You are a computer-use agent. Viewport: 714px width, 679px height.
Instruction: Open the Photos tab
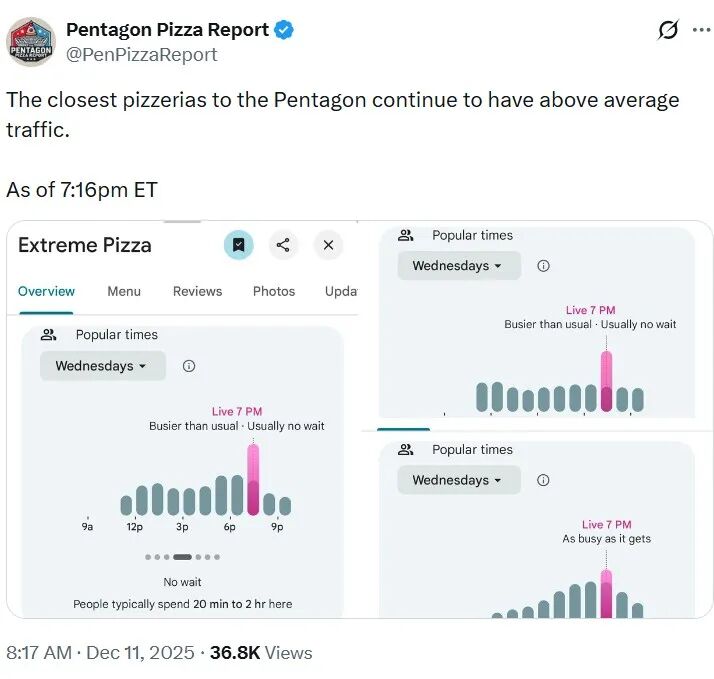click(x=274, y=291)
